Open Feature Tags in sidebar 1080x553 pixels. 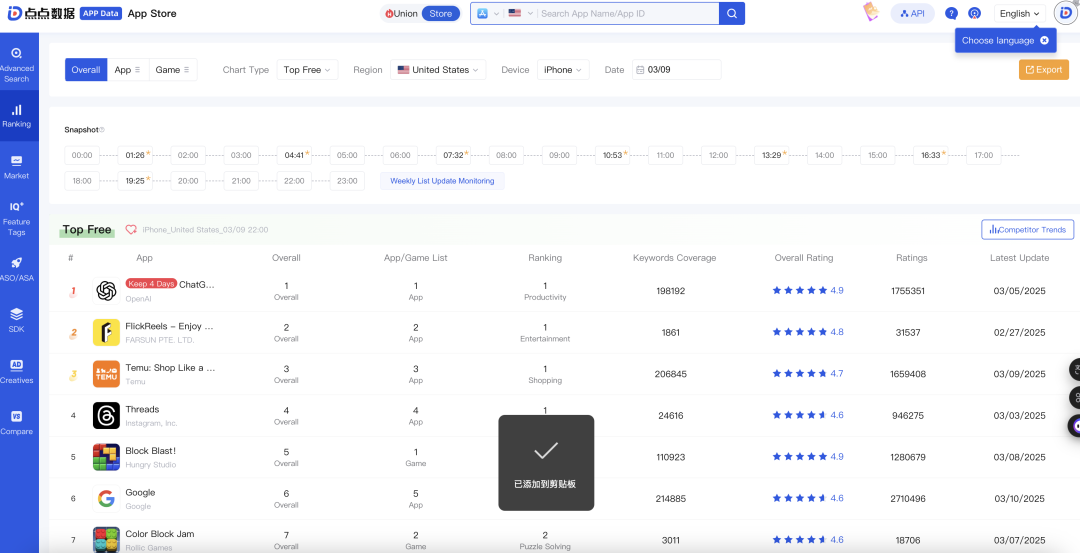[17, 219]
